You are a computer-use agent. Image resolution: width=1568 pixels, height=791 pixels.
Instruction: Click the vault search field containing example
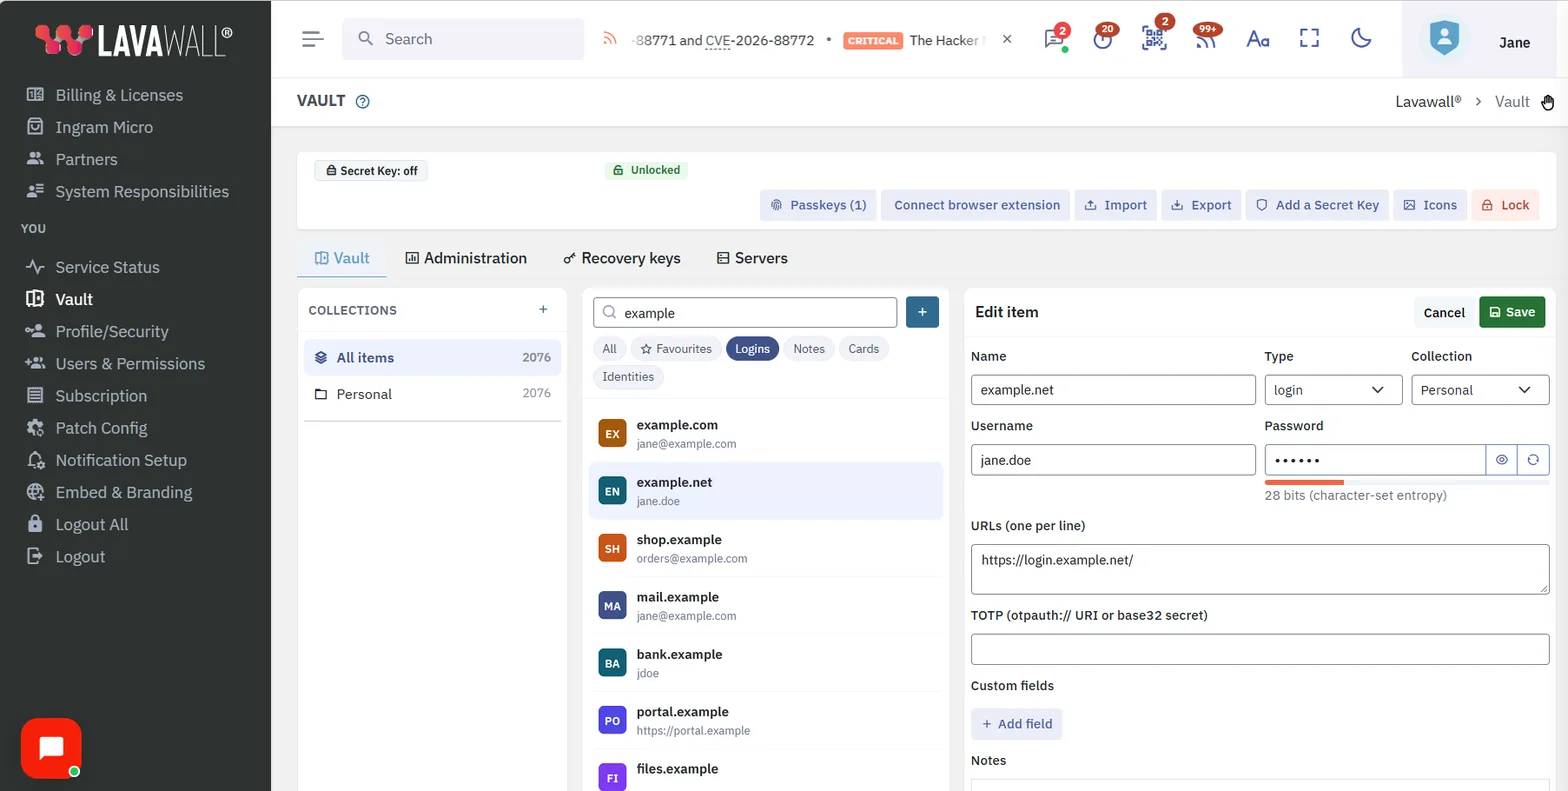click(745, 313)
